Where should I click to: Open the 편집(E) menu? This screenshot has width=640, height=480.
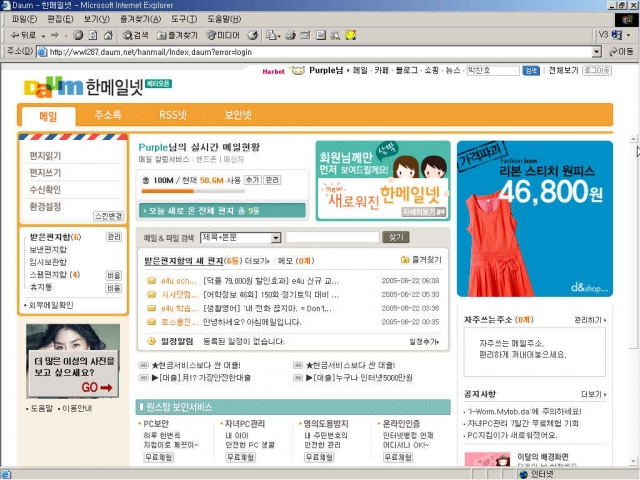click(60, 19)
